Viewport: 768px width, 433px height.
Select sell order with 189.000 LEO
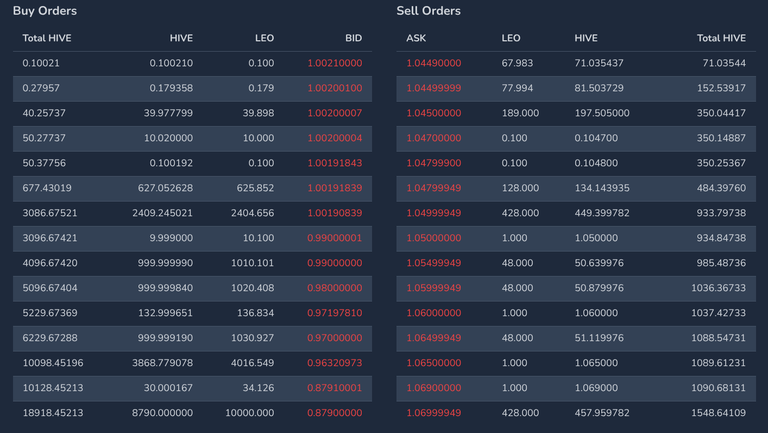[x=576, y=113]
